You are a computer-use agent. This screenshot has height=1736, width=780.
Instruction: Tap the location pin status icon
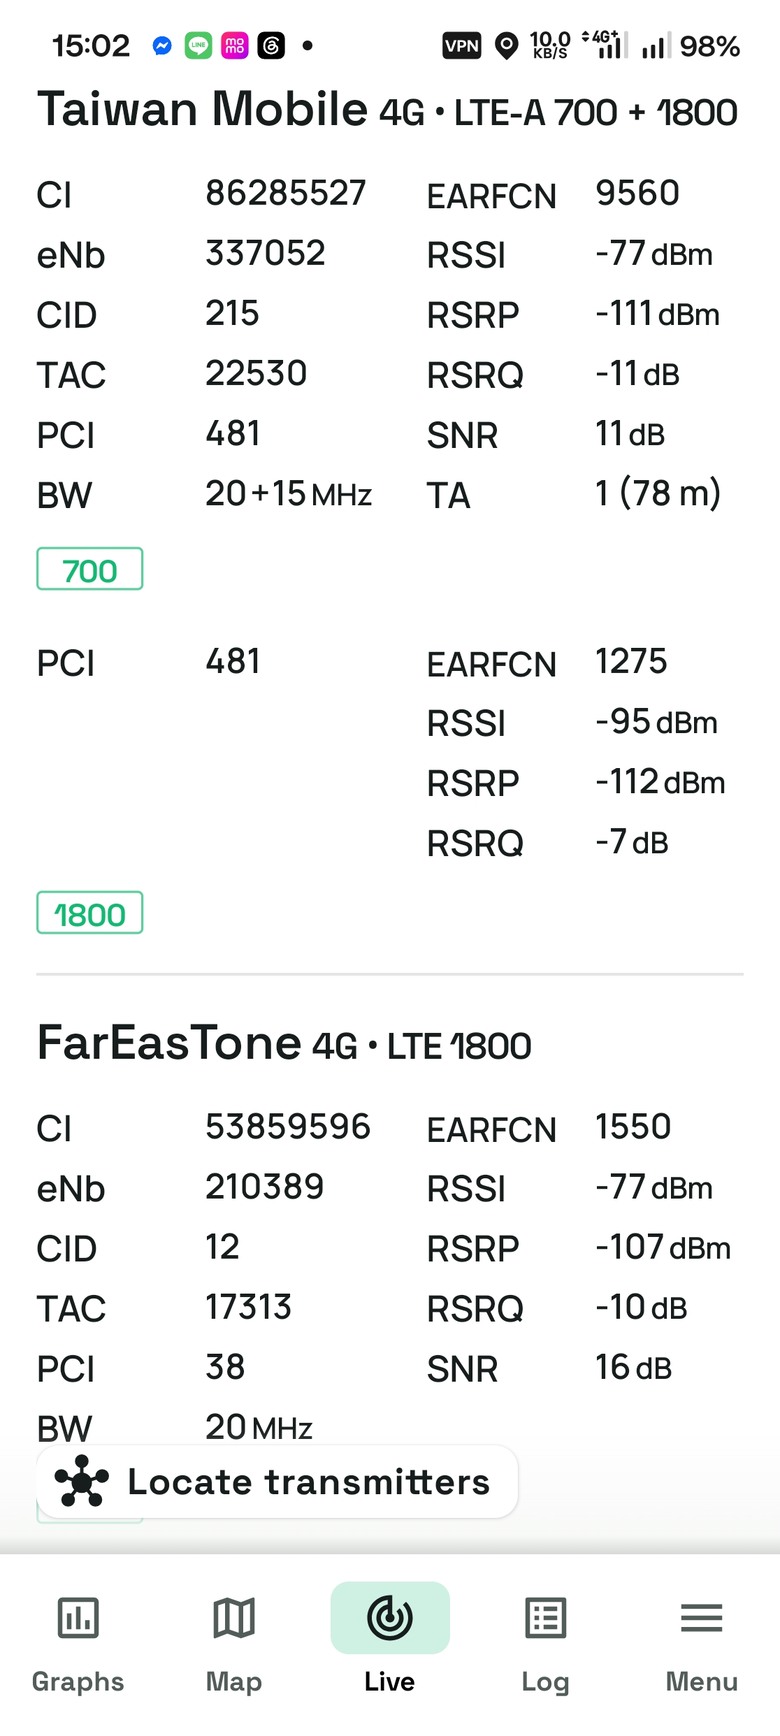pos(507,46)
